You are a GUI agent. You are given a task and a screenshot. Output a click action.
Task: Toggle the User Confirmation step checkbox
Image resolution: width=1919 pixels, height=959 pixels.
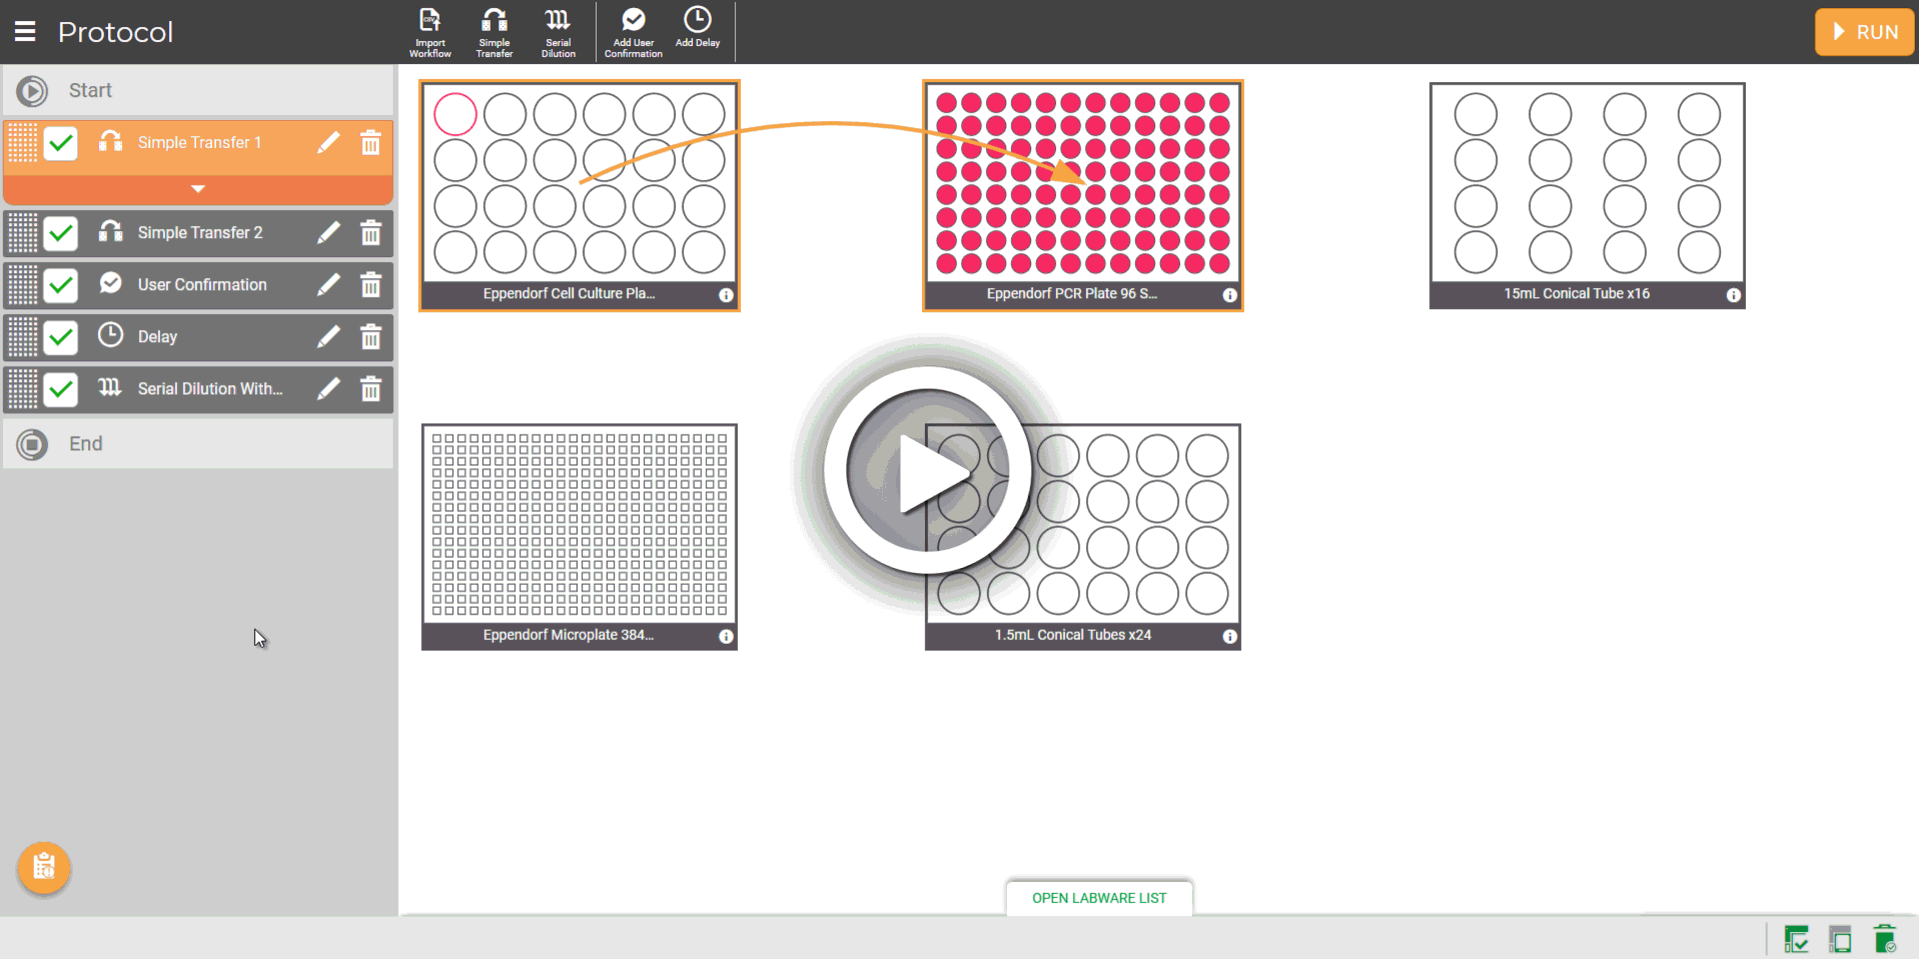point(61,285)
